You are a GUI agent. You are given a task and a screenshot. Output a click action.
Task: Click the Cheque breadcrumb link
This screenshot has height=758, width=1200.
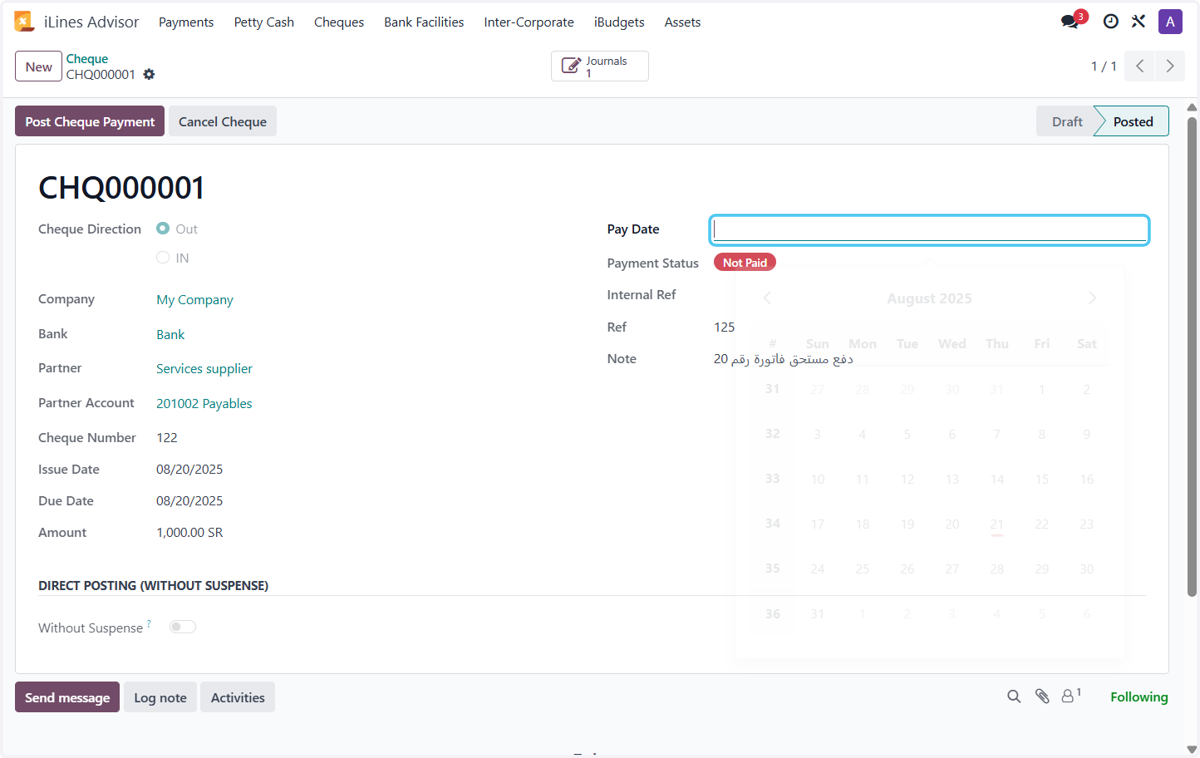coord(87,59)
